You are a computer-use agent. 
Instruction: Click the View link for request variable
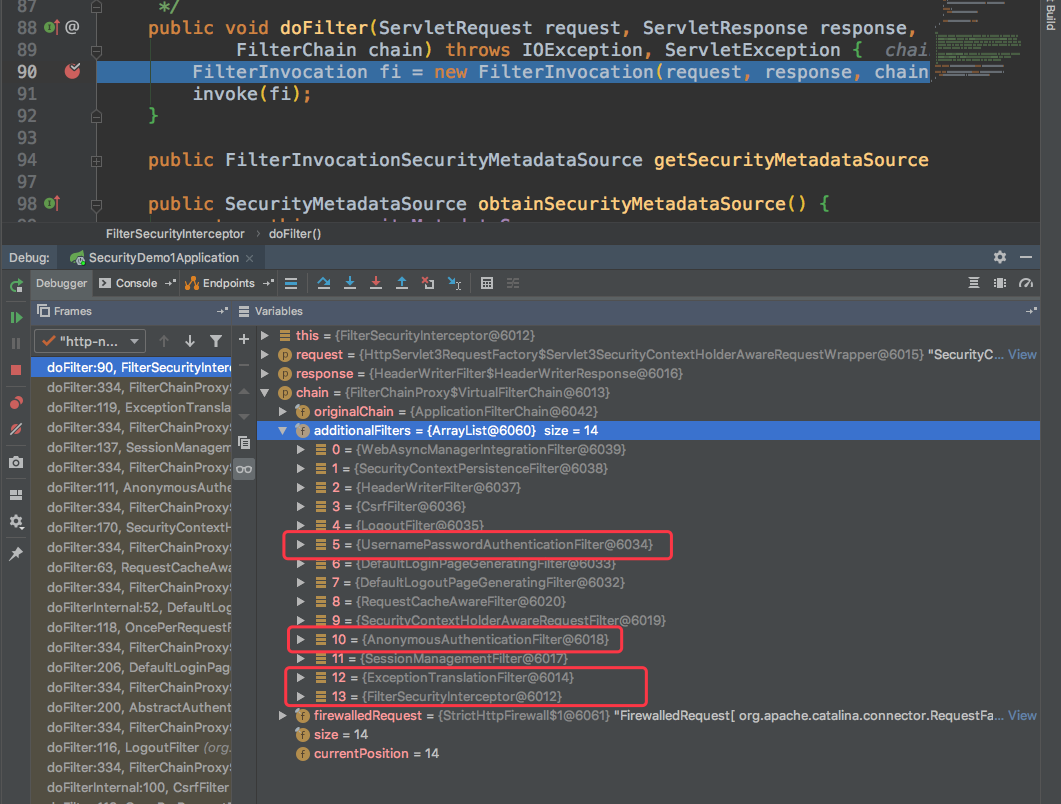[x=1022, y=354]
